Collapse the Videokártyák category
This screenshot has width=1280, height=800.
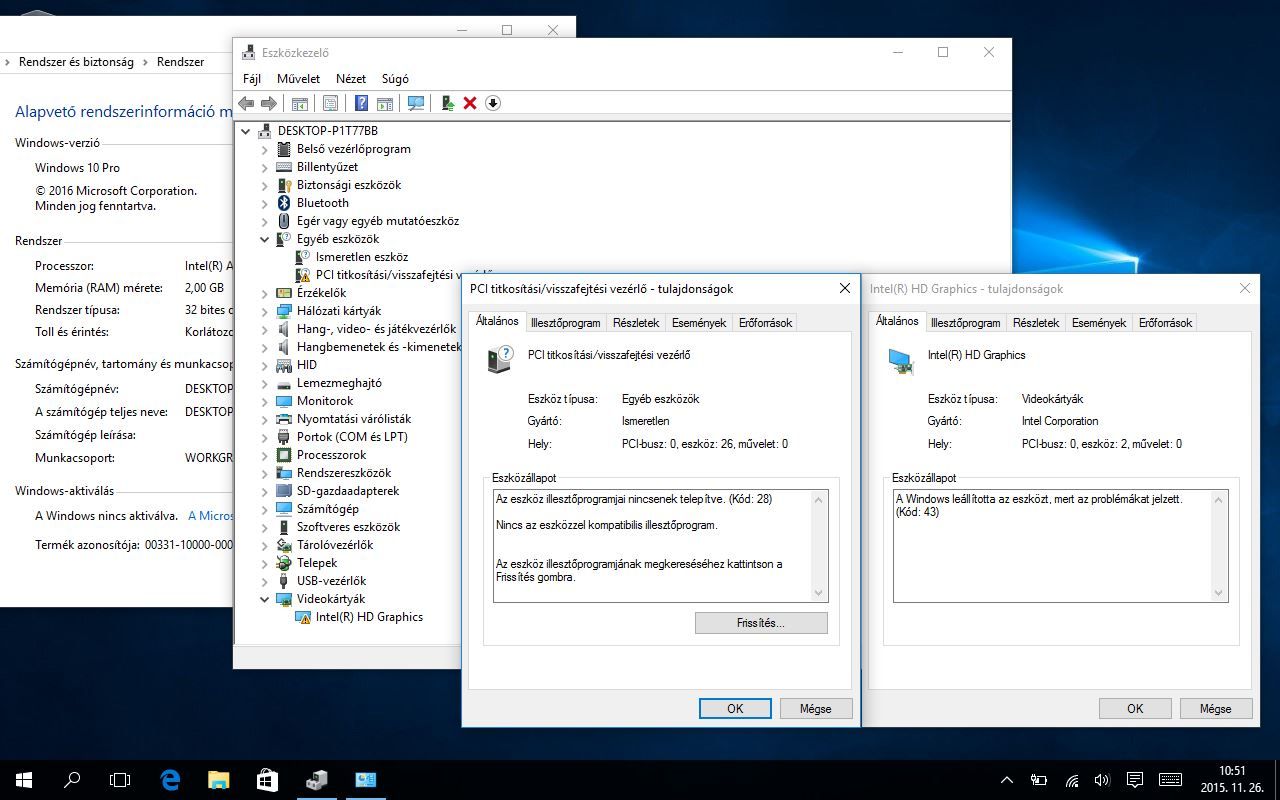click(265, 599)
